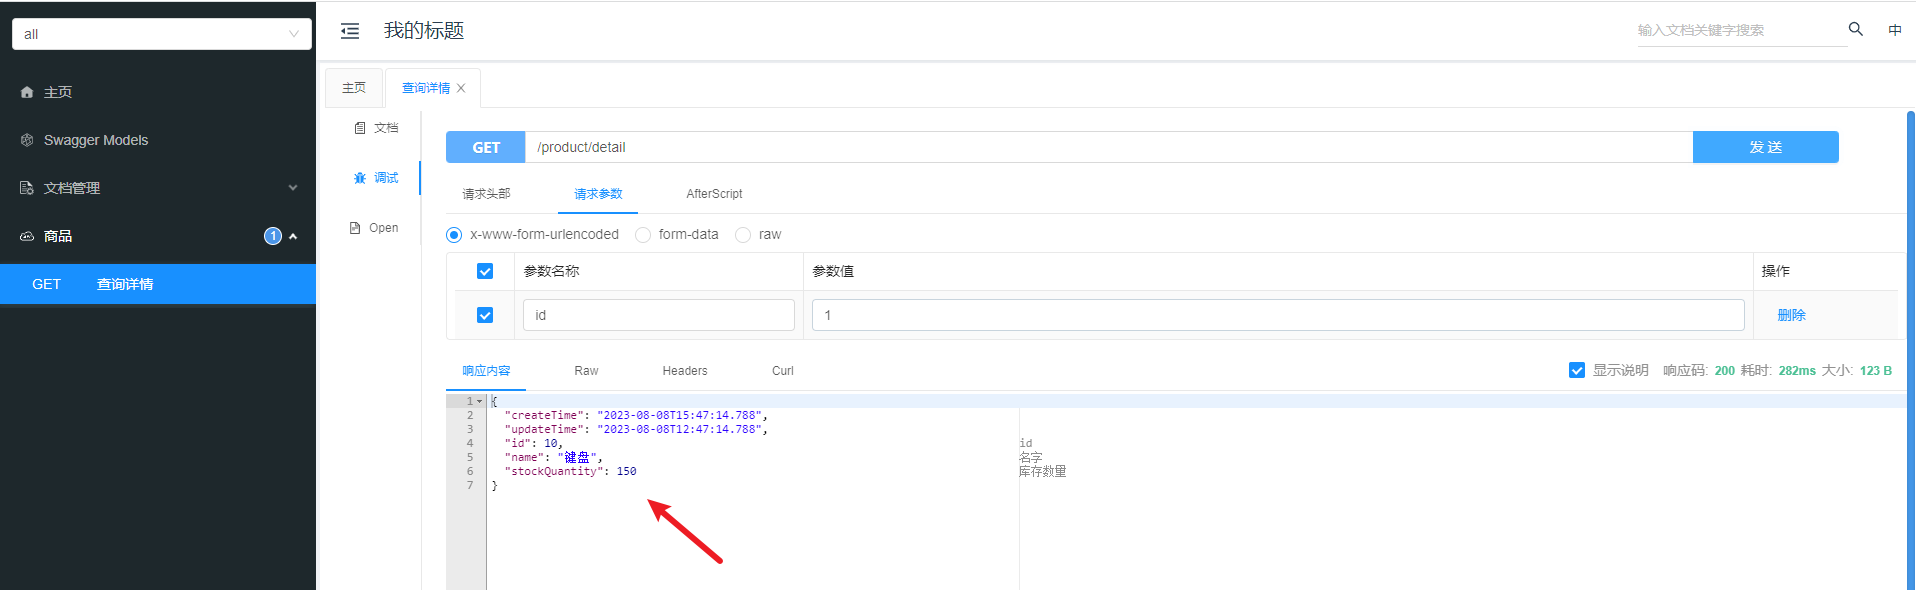The image size is (1916, 590).
Task: Click the document keyword search field
Action: point(1742,30)
